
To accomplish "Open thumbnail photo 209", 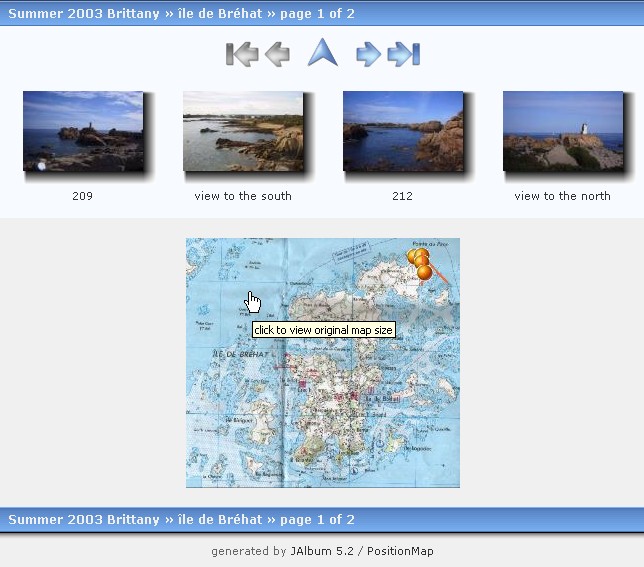I will tap(83, 131).
